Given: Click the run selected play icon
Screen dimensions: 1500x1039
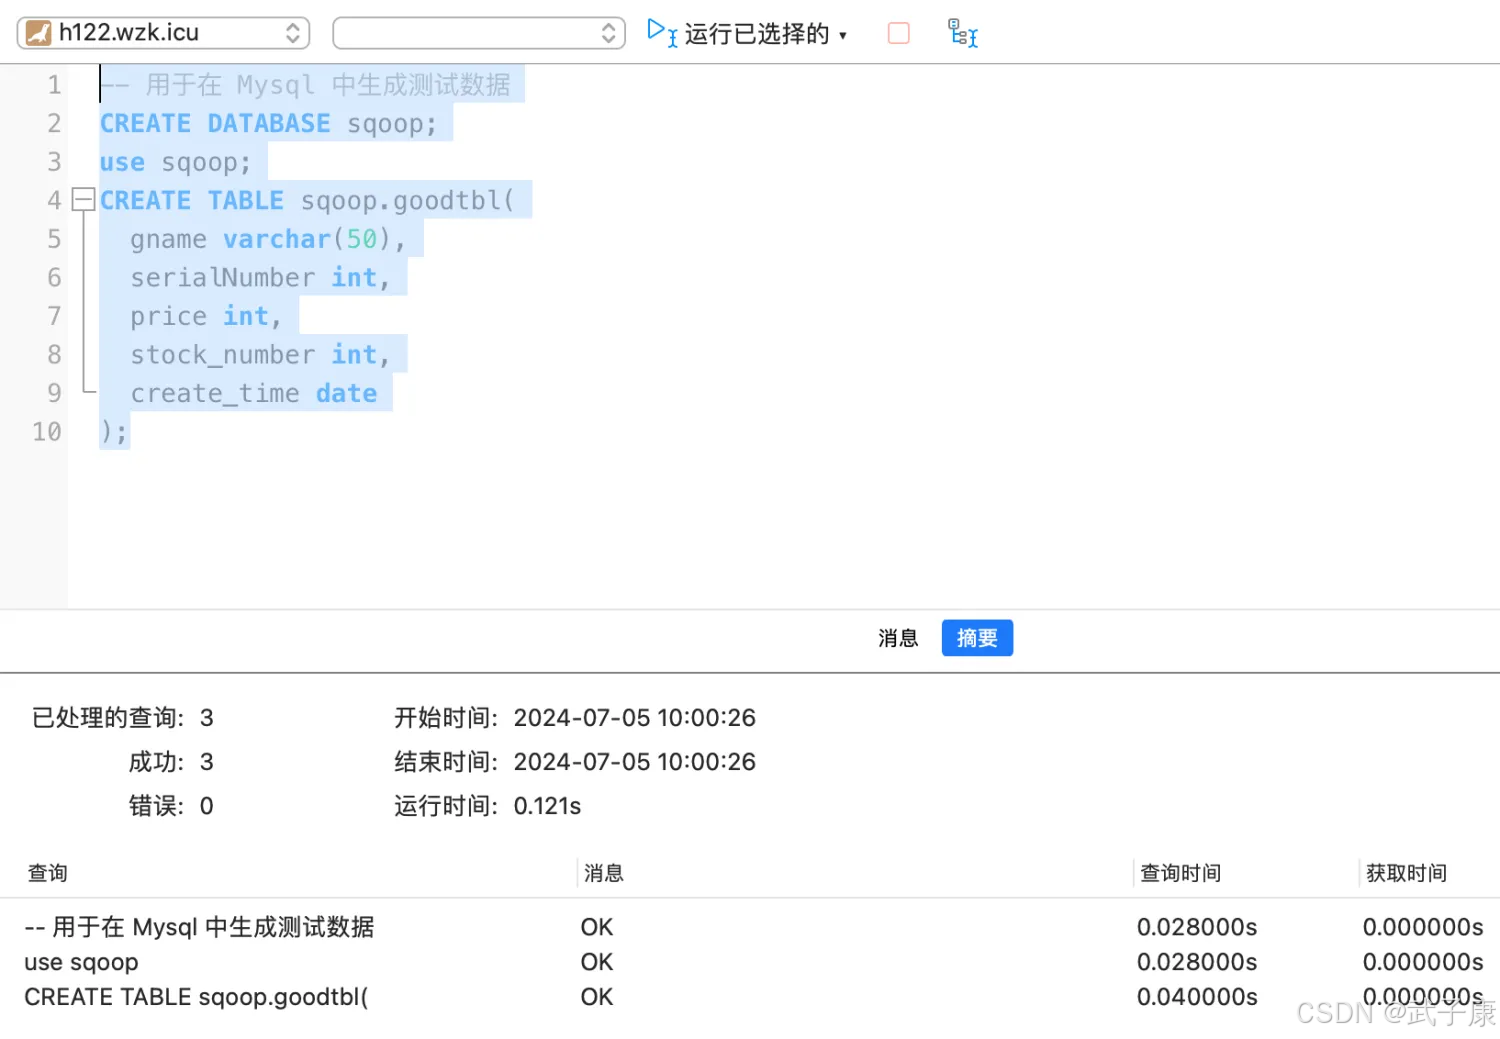Looking at the screenshot, I should click(661, 32).
